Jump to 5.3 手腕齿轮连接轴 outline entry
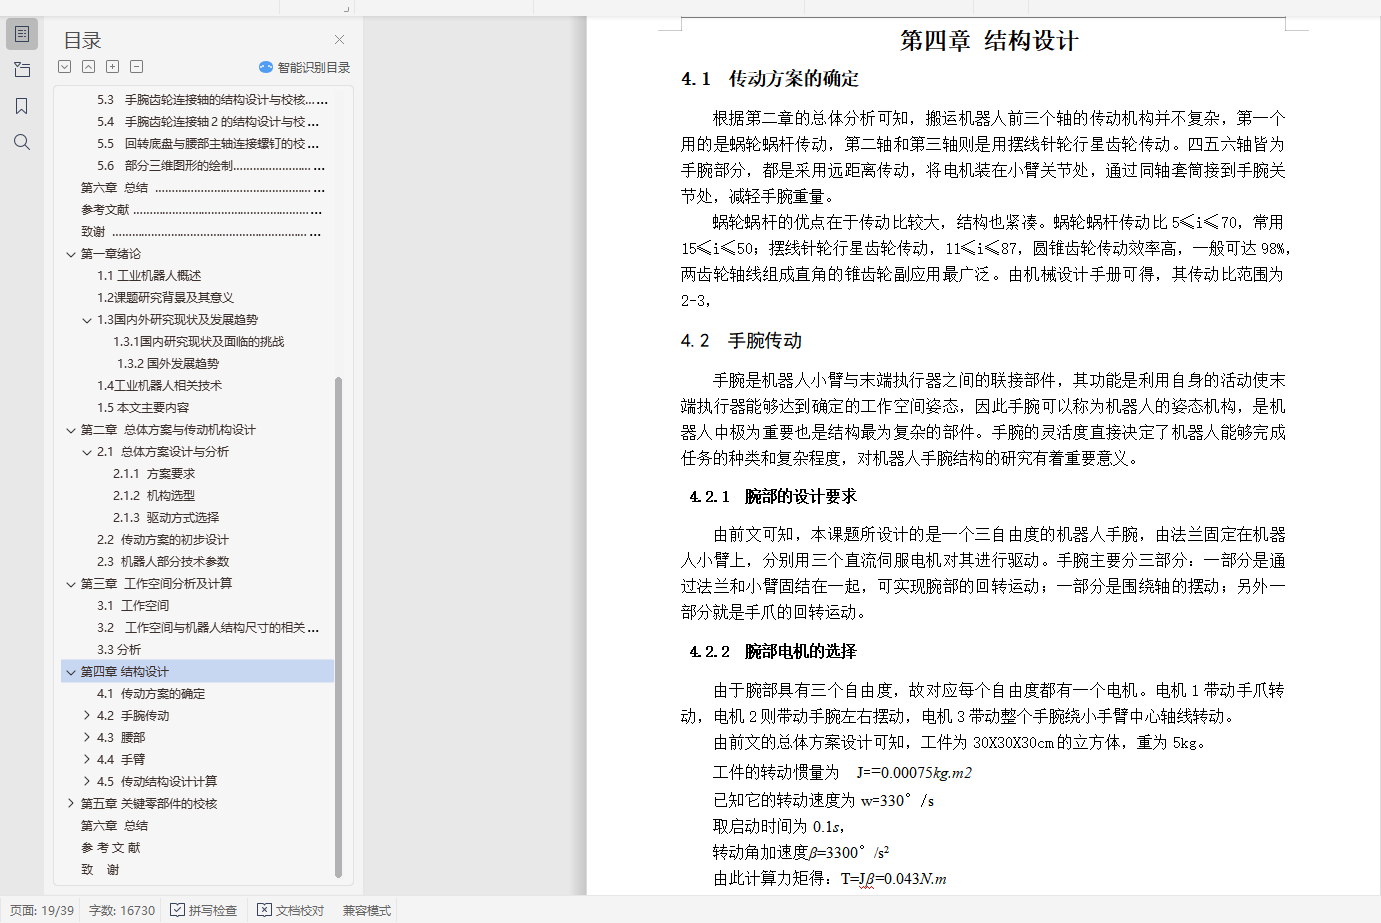The height and width of the screenshot is (923, 1381). pos(212,100)
